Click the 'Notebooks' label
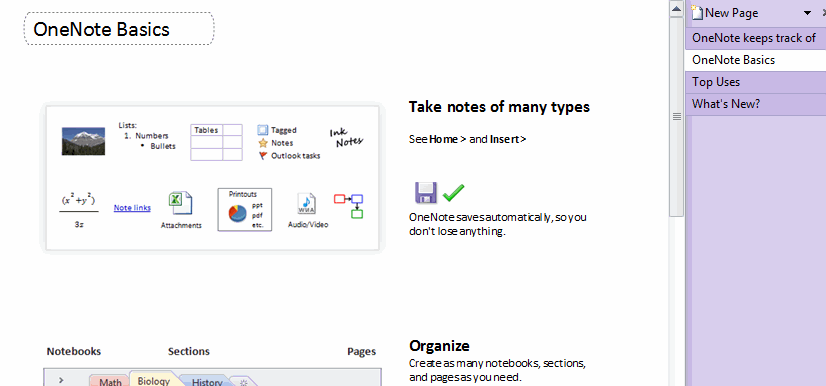The image size is (826, 386). coord(74,351)
